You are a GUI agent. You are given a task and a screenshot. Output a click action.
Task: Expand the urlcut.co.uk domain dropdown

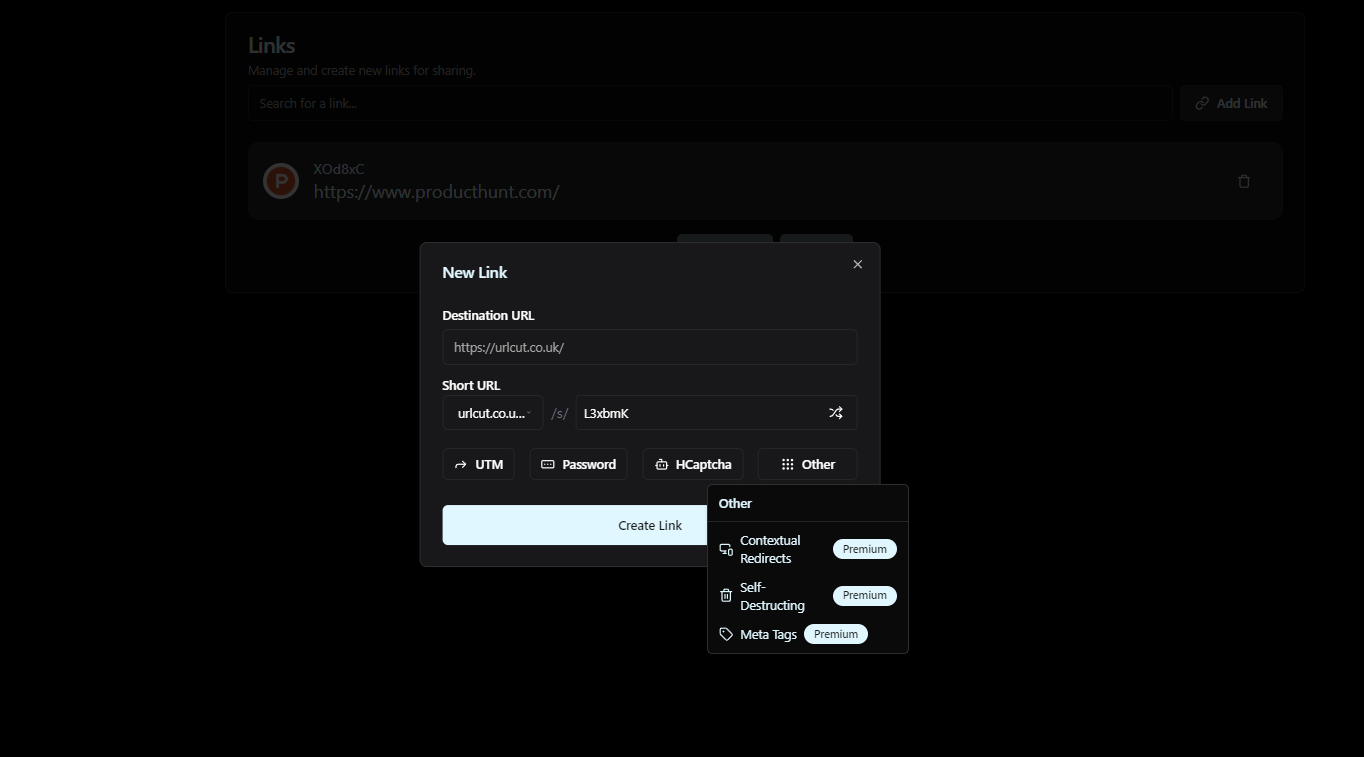click(x=493, y=413)
